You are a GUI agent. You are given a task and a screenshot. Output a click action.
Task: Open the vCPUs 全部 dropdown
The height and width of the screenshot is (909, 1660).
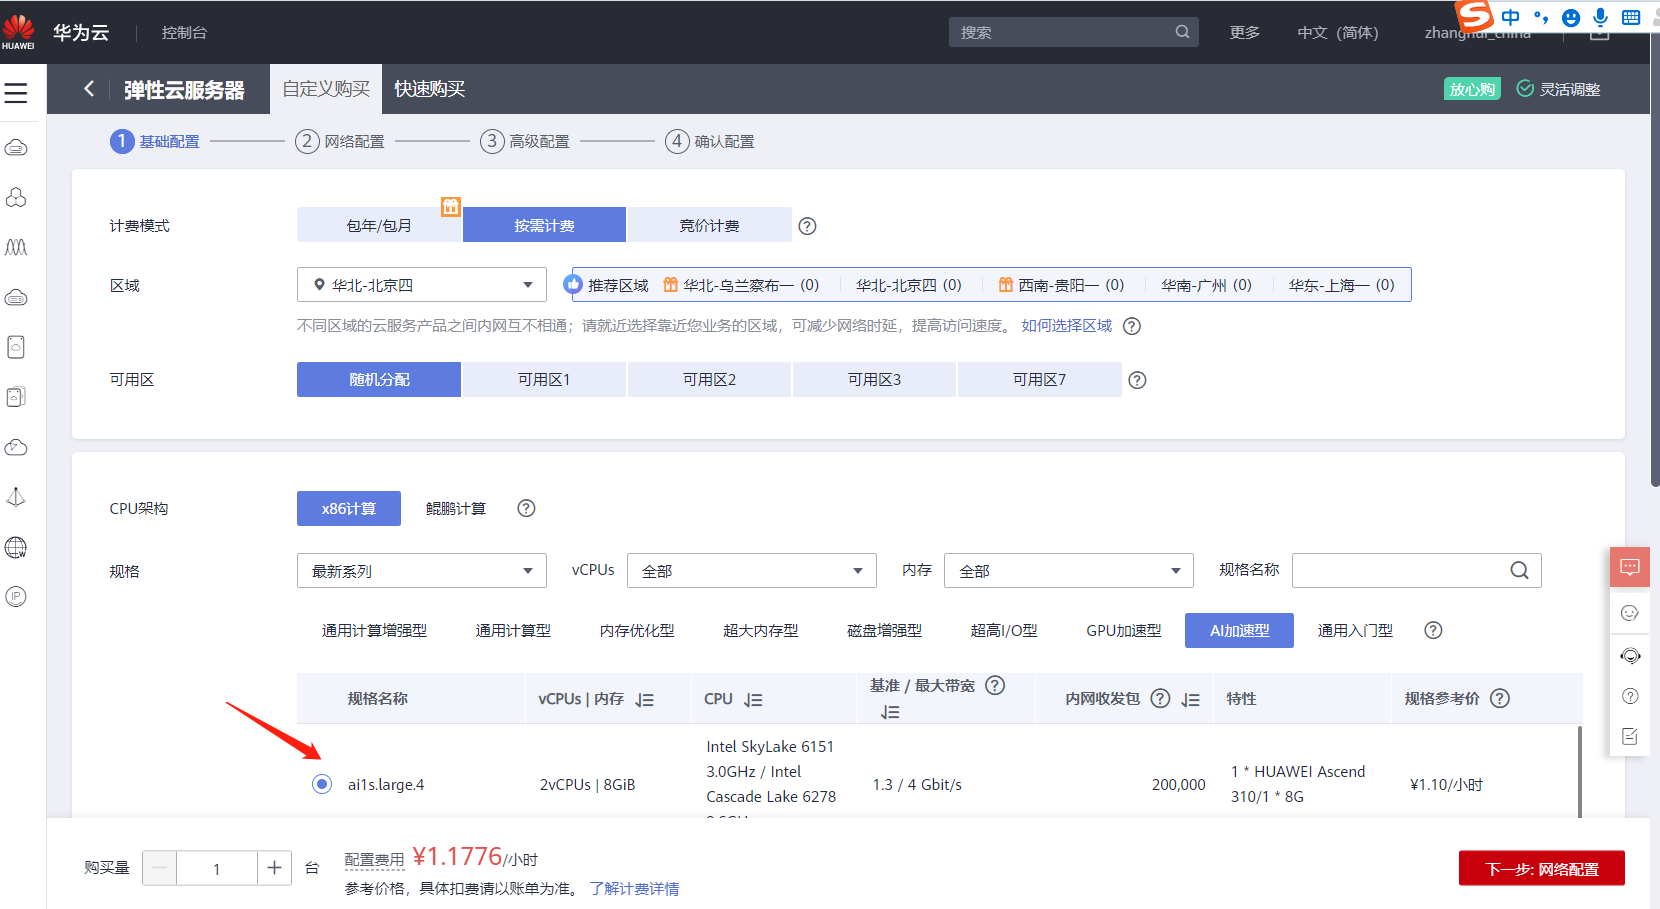[x=752, y=571]
